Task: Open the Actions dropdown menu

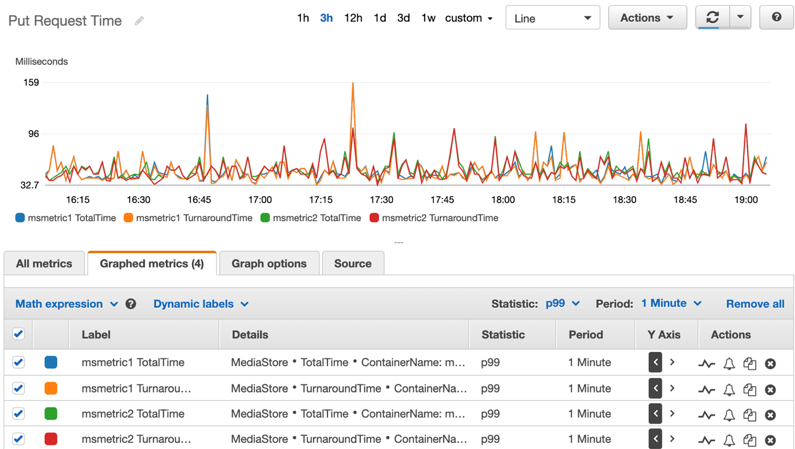Action: (647, 18)
